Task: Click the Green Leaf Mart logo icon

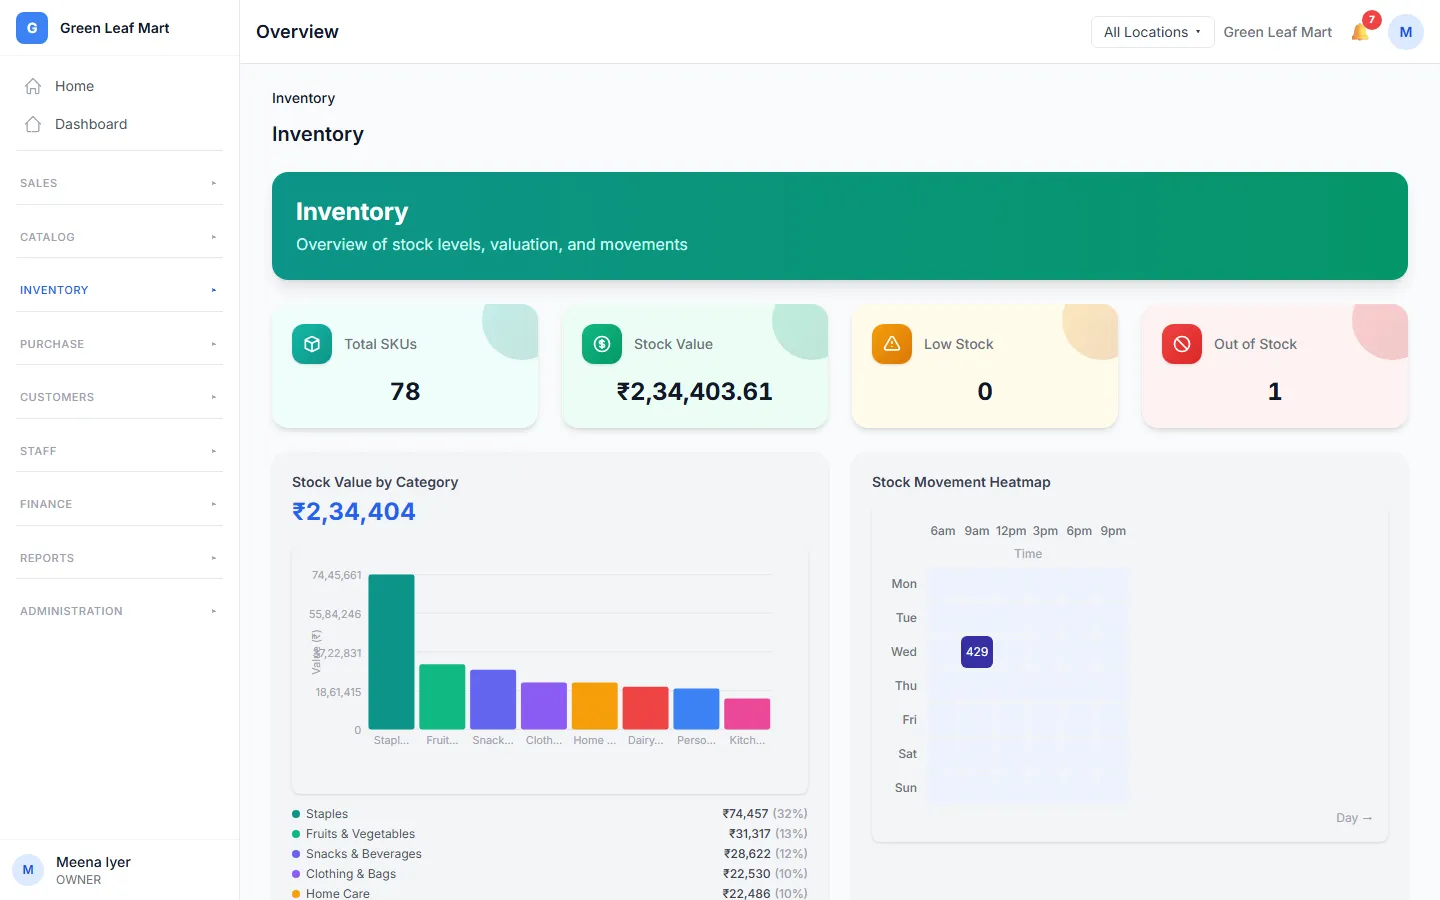Action: tap(32, 28)
